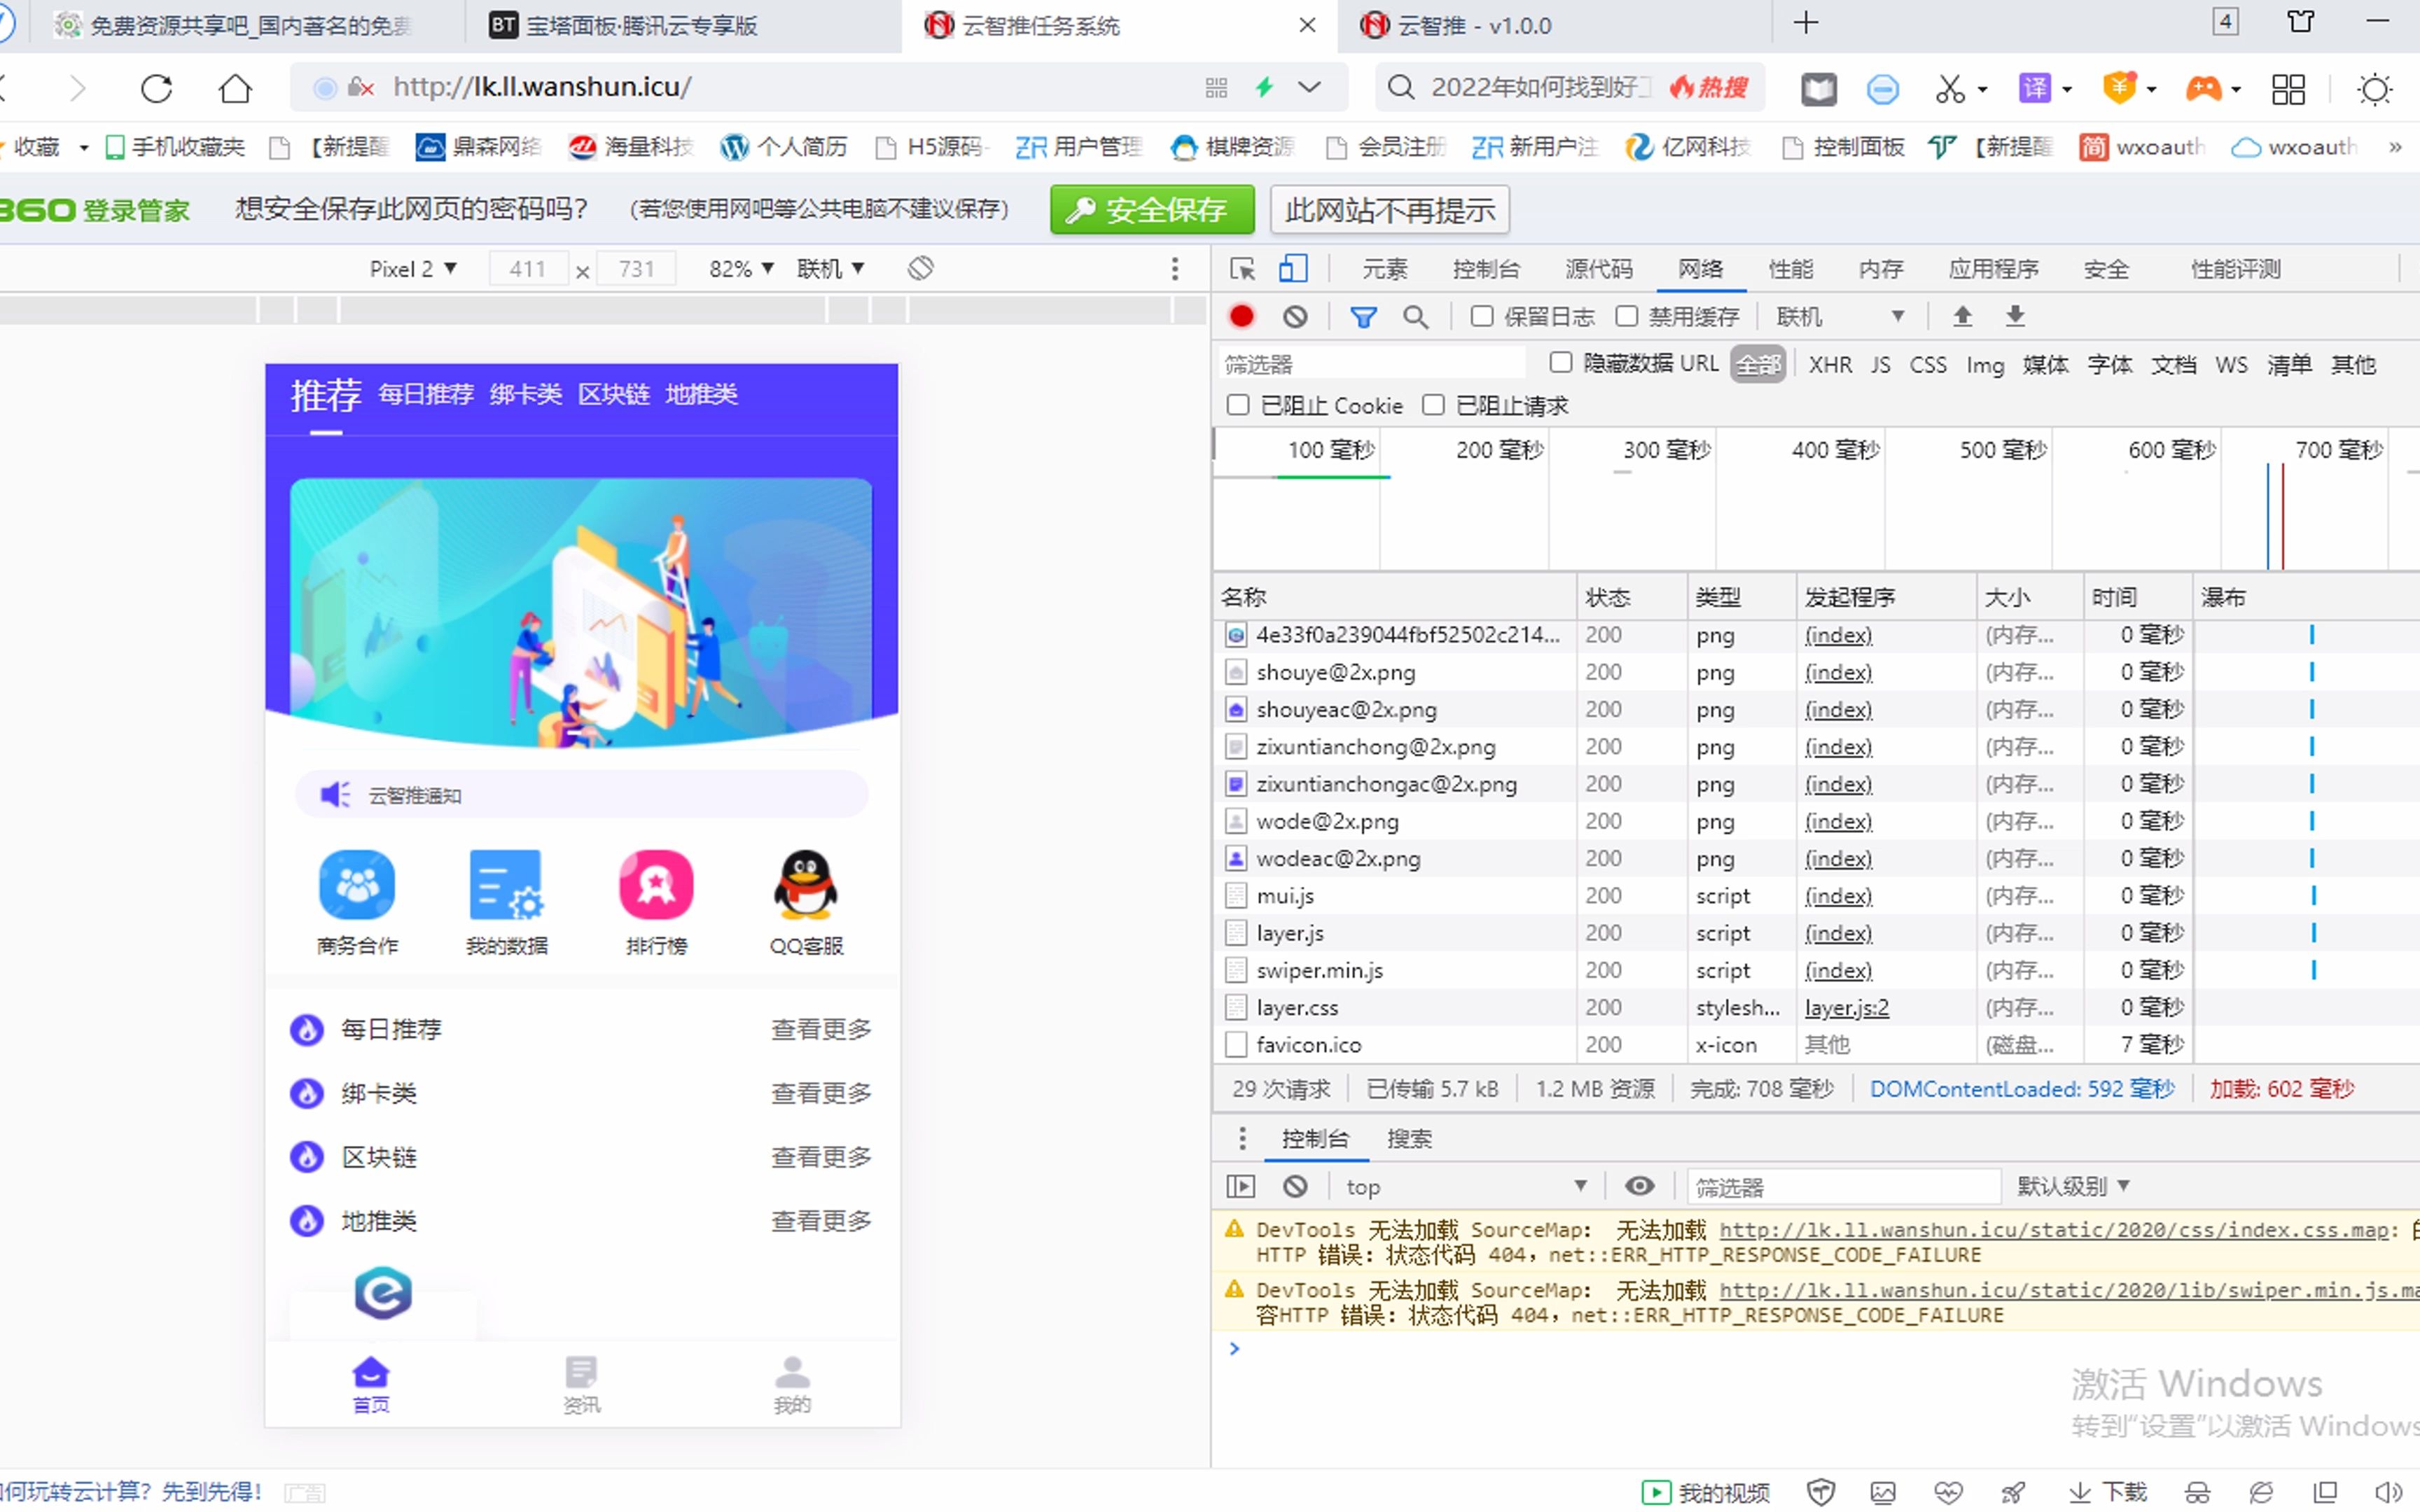Switch to 性能 DevTools tab
The height and width of the screenshot is (1512, 2420).
pos(1790,269)
